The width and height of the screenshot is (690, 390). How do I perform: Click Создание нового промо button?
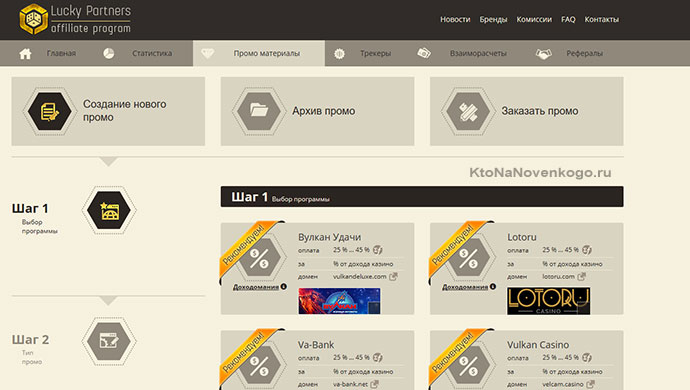tap(108, 111)
